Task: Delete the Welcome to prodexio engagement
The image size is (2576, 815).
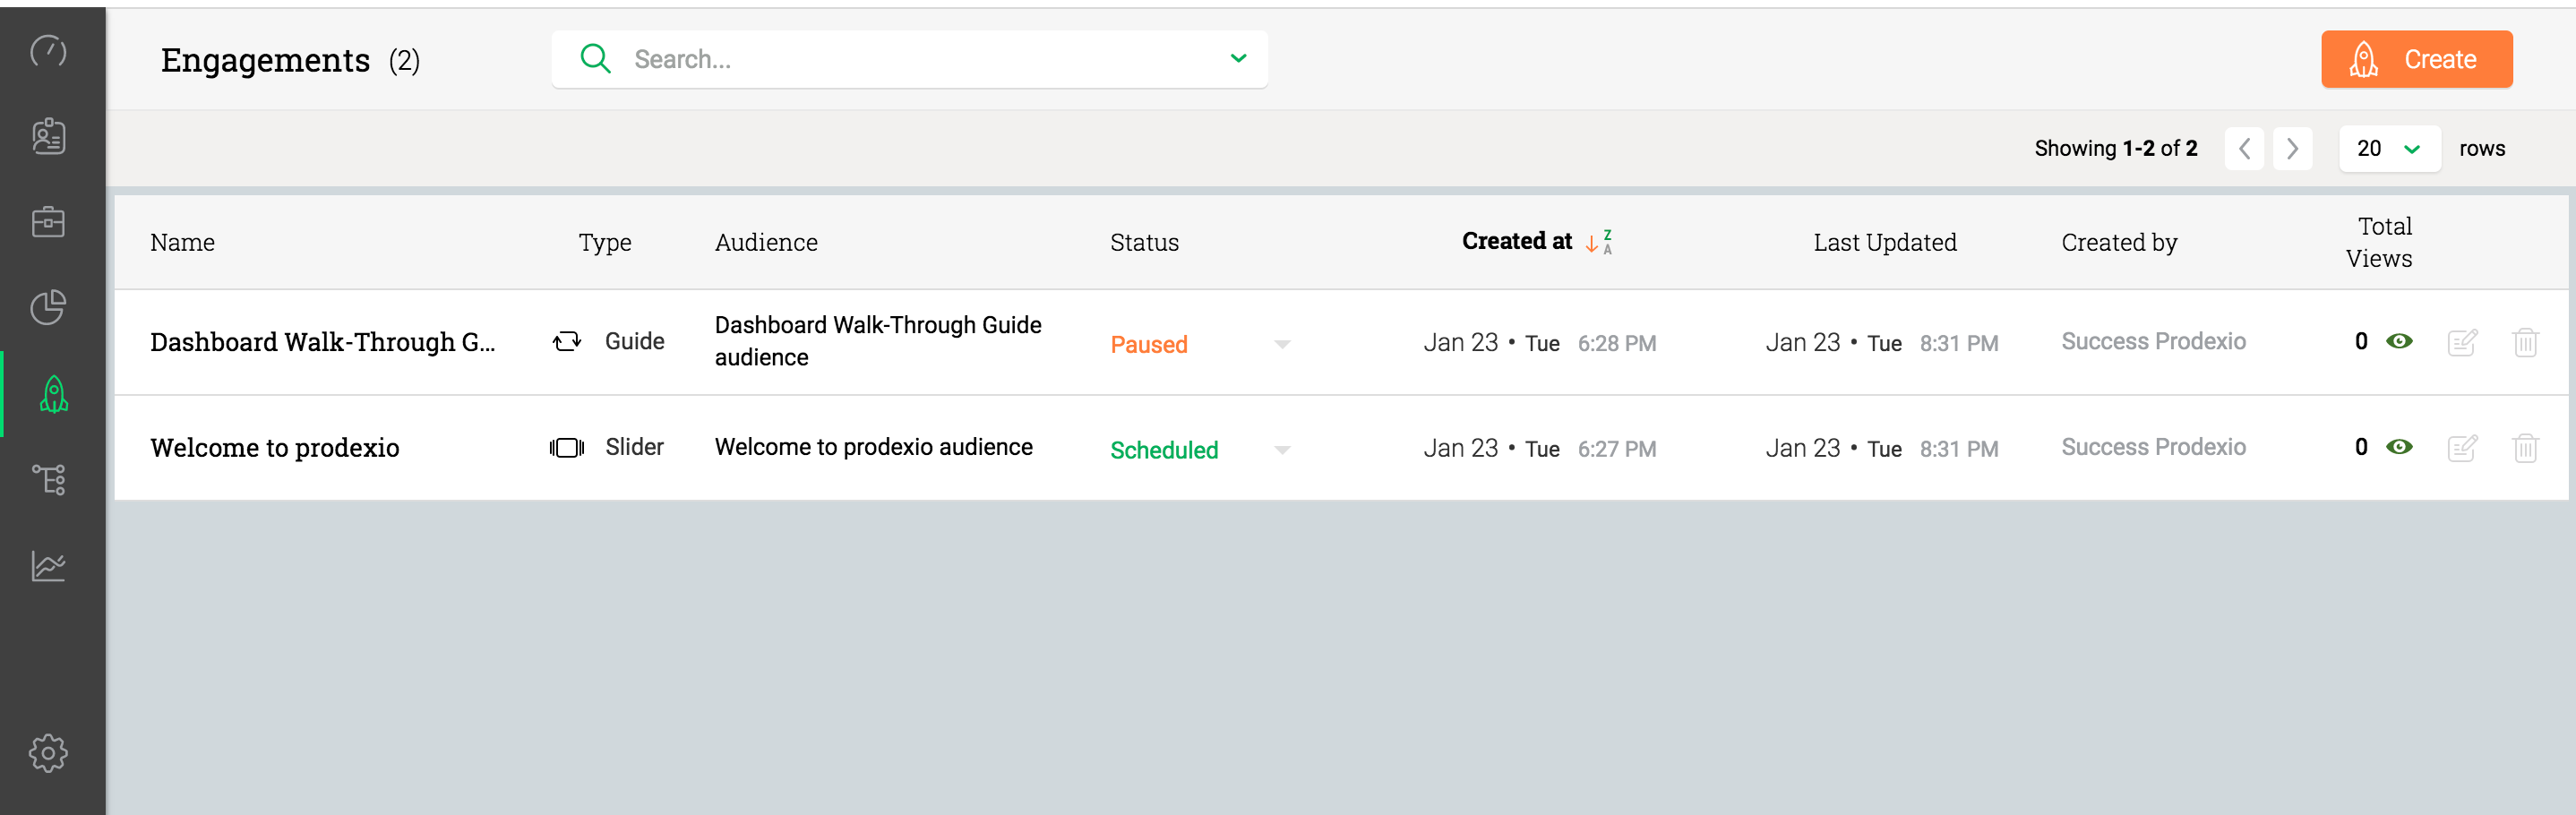Action: (2525, 447)
